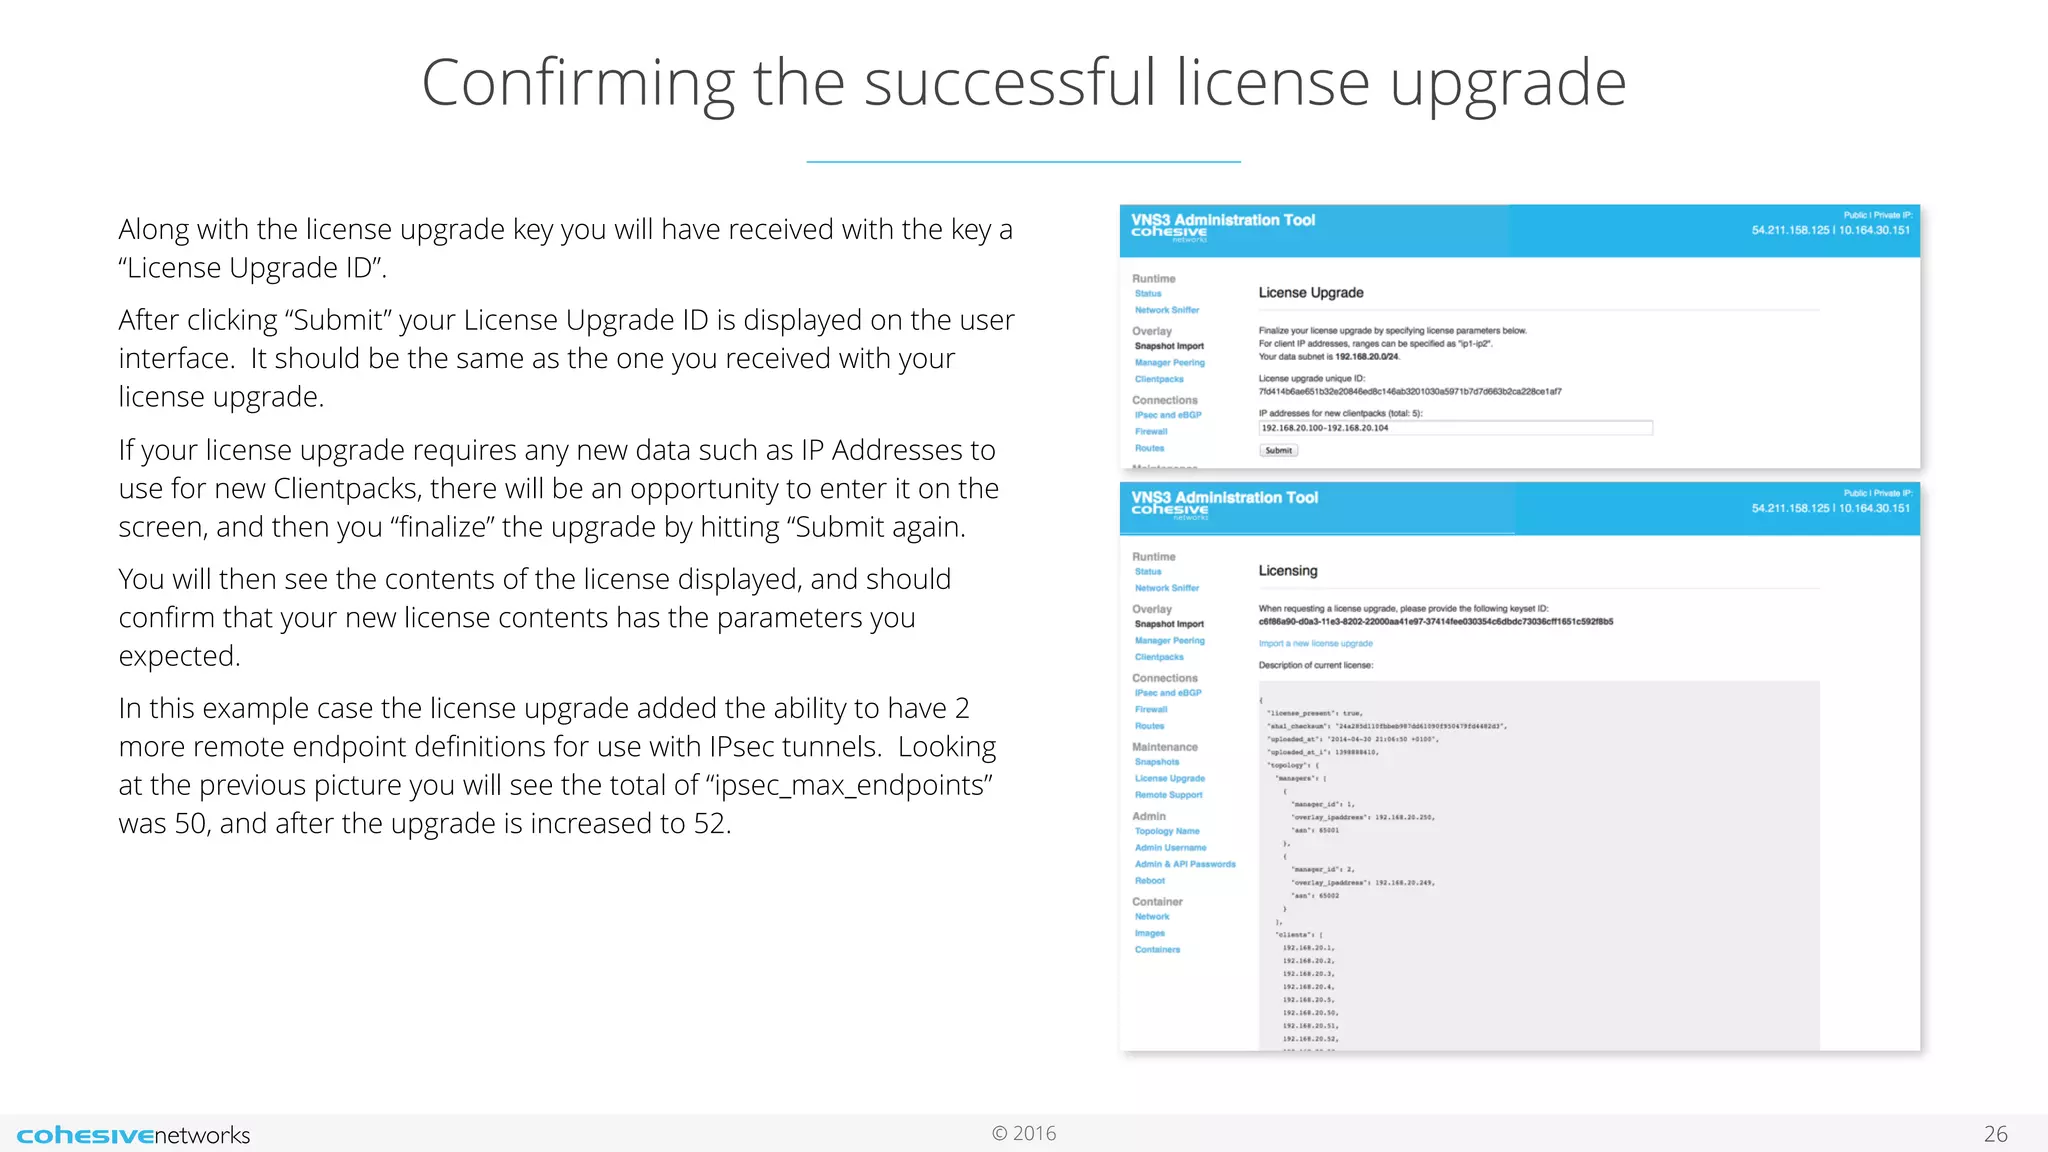Open IPsec and eBGP on Licensing page

pyautogui.click(x=1168, y=693)
